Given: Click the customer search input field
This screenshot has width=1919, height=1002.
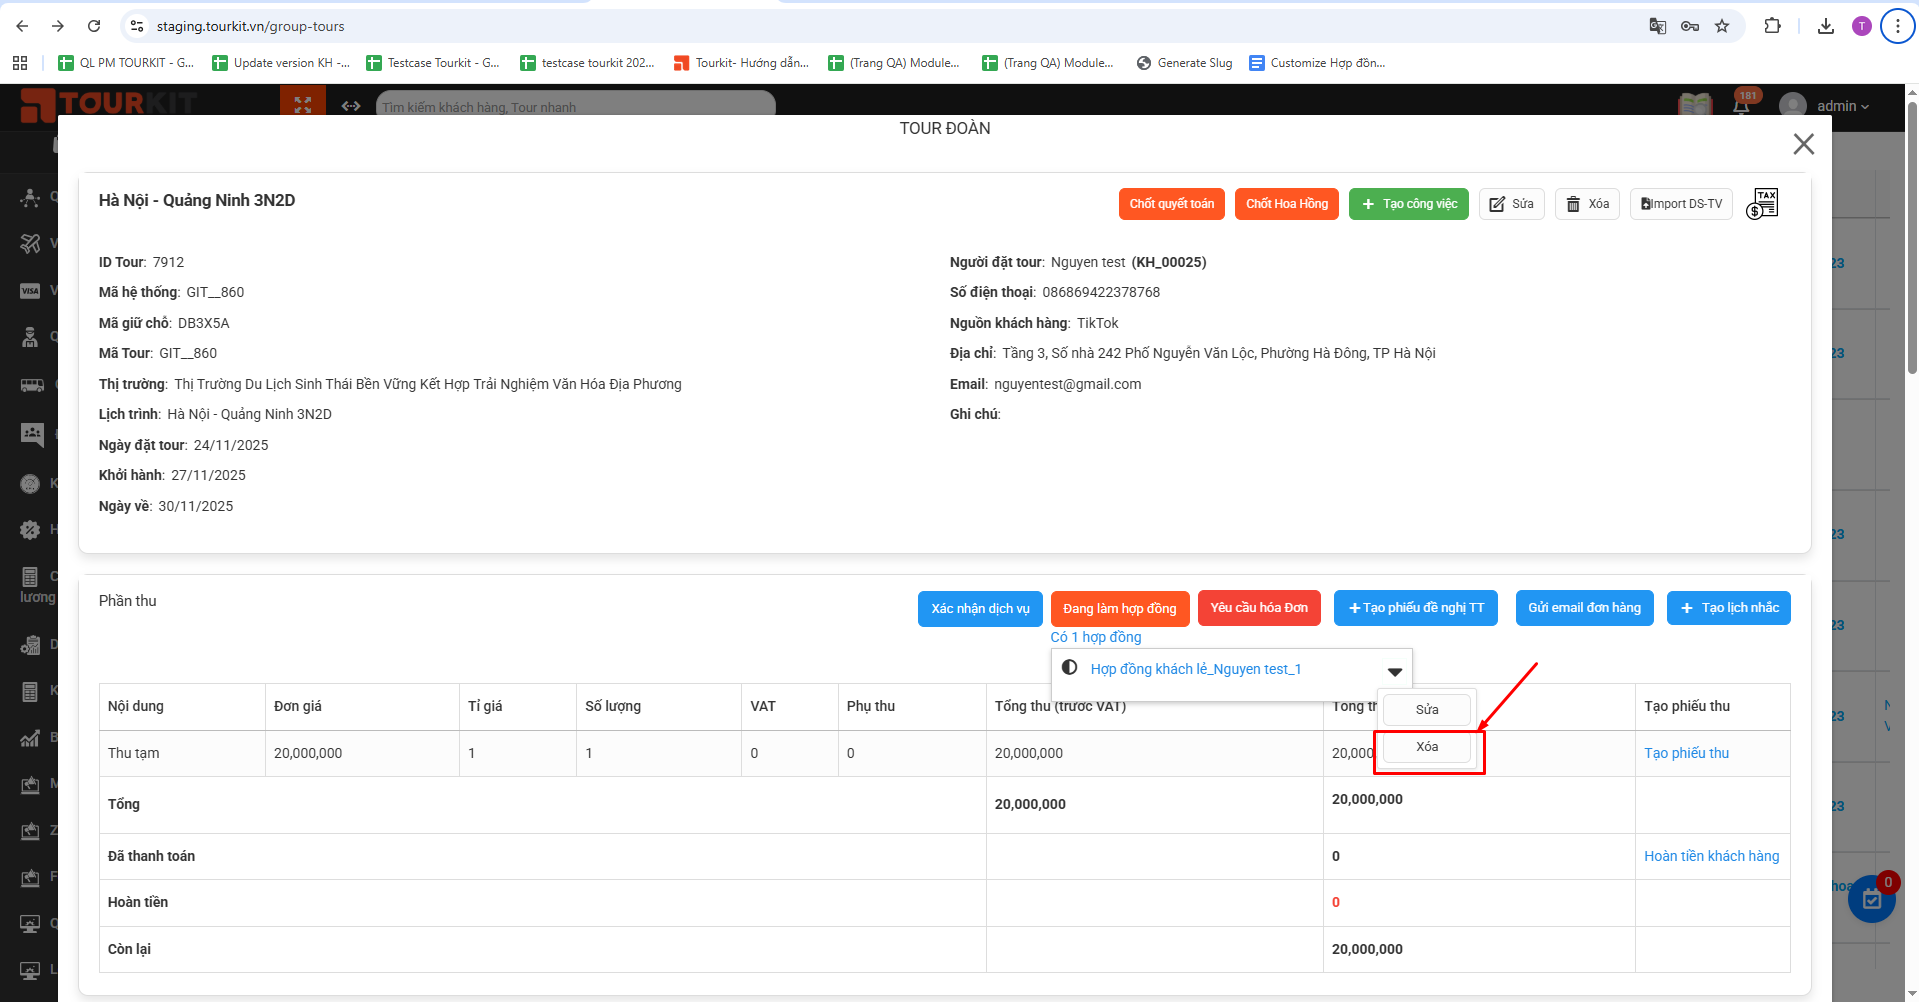Looking at the screenshot, I should [575, 106].
